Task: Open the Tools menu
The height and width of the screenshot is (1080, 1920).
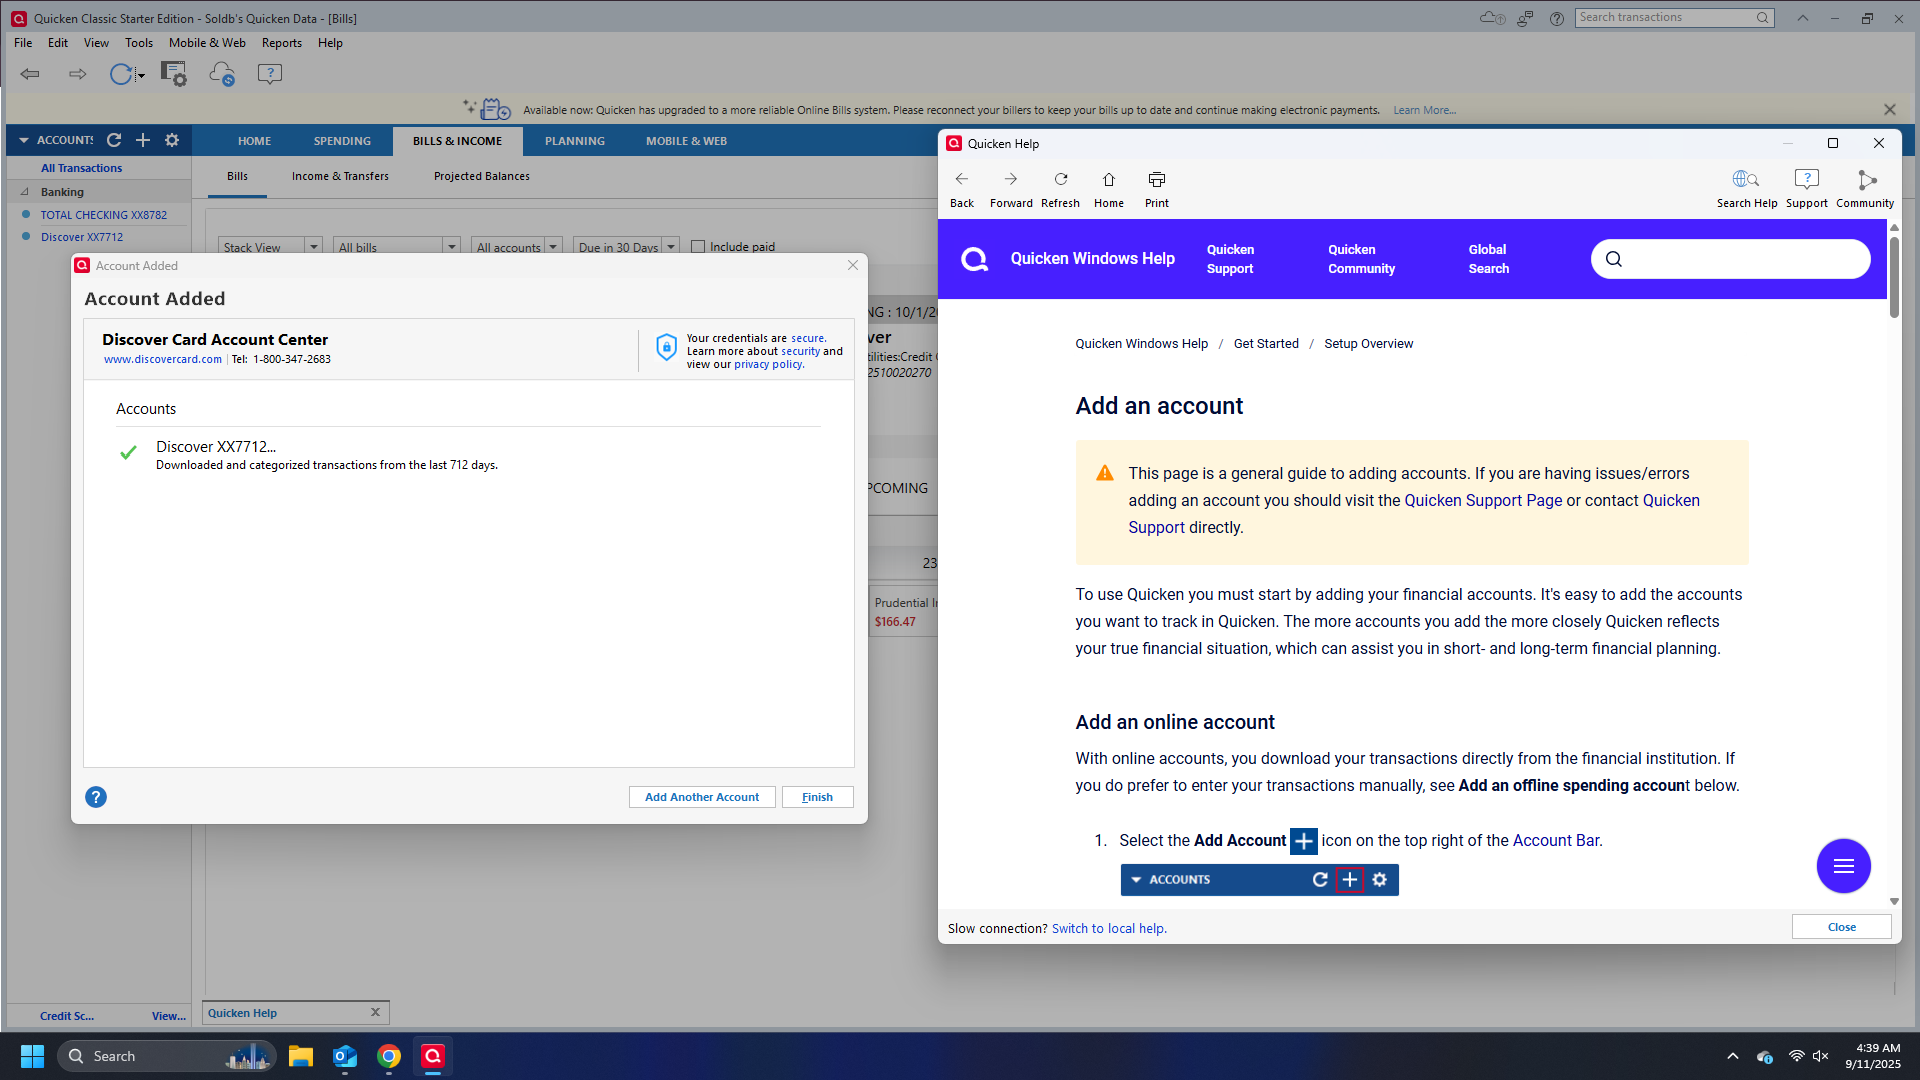Action: click(x=138, y=43)
